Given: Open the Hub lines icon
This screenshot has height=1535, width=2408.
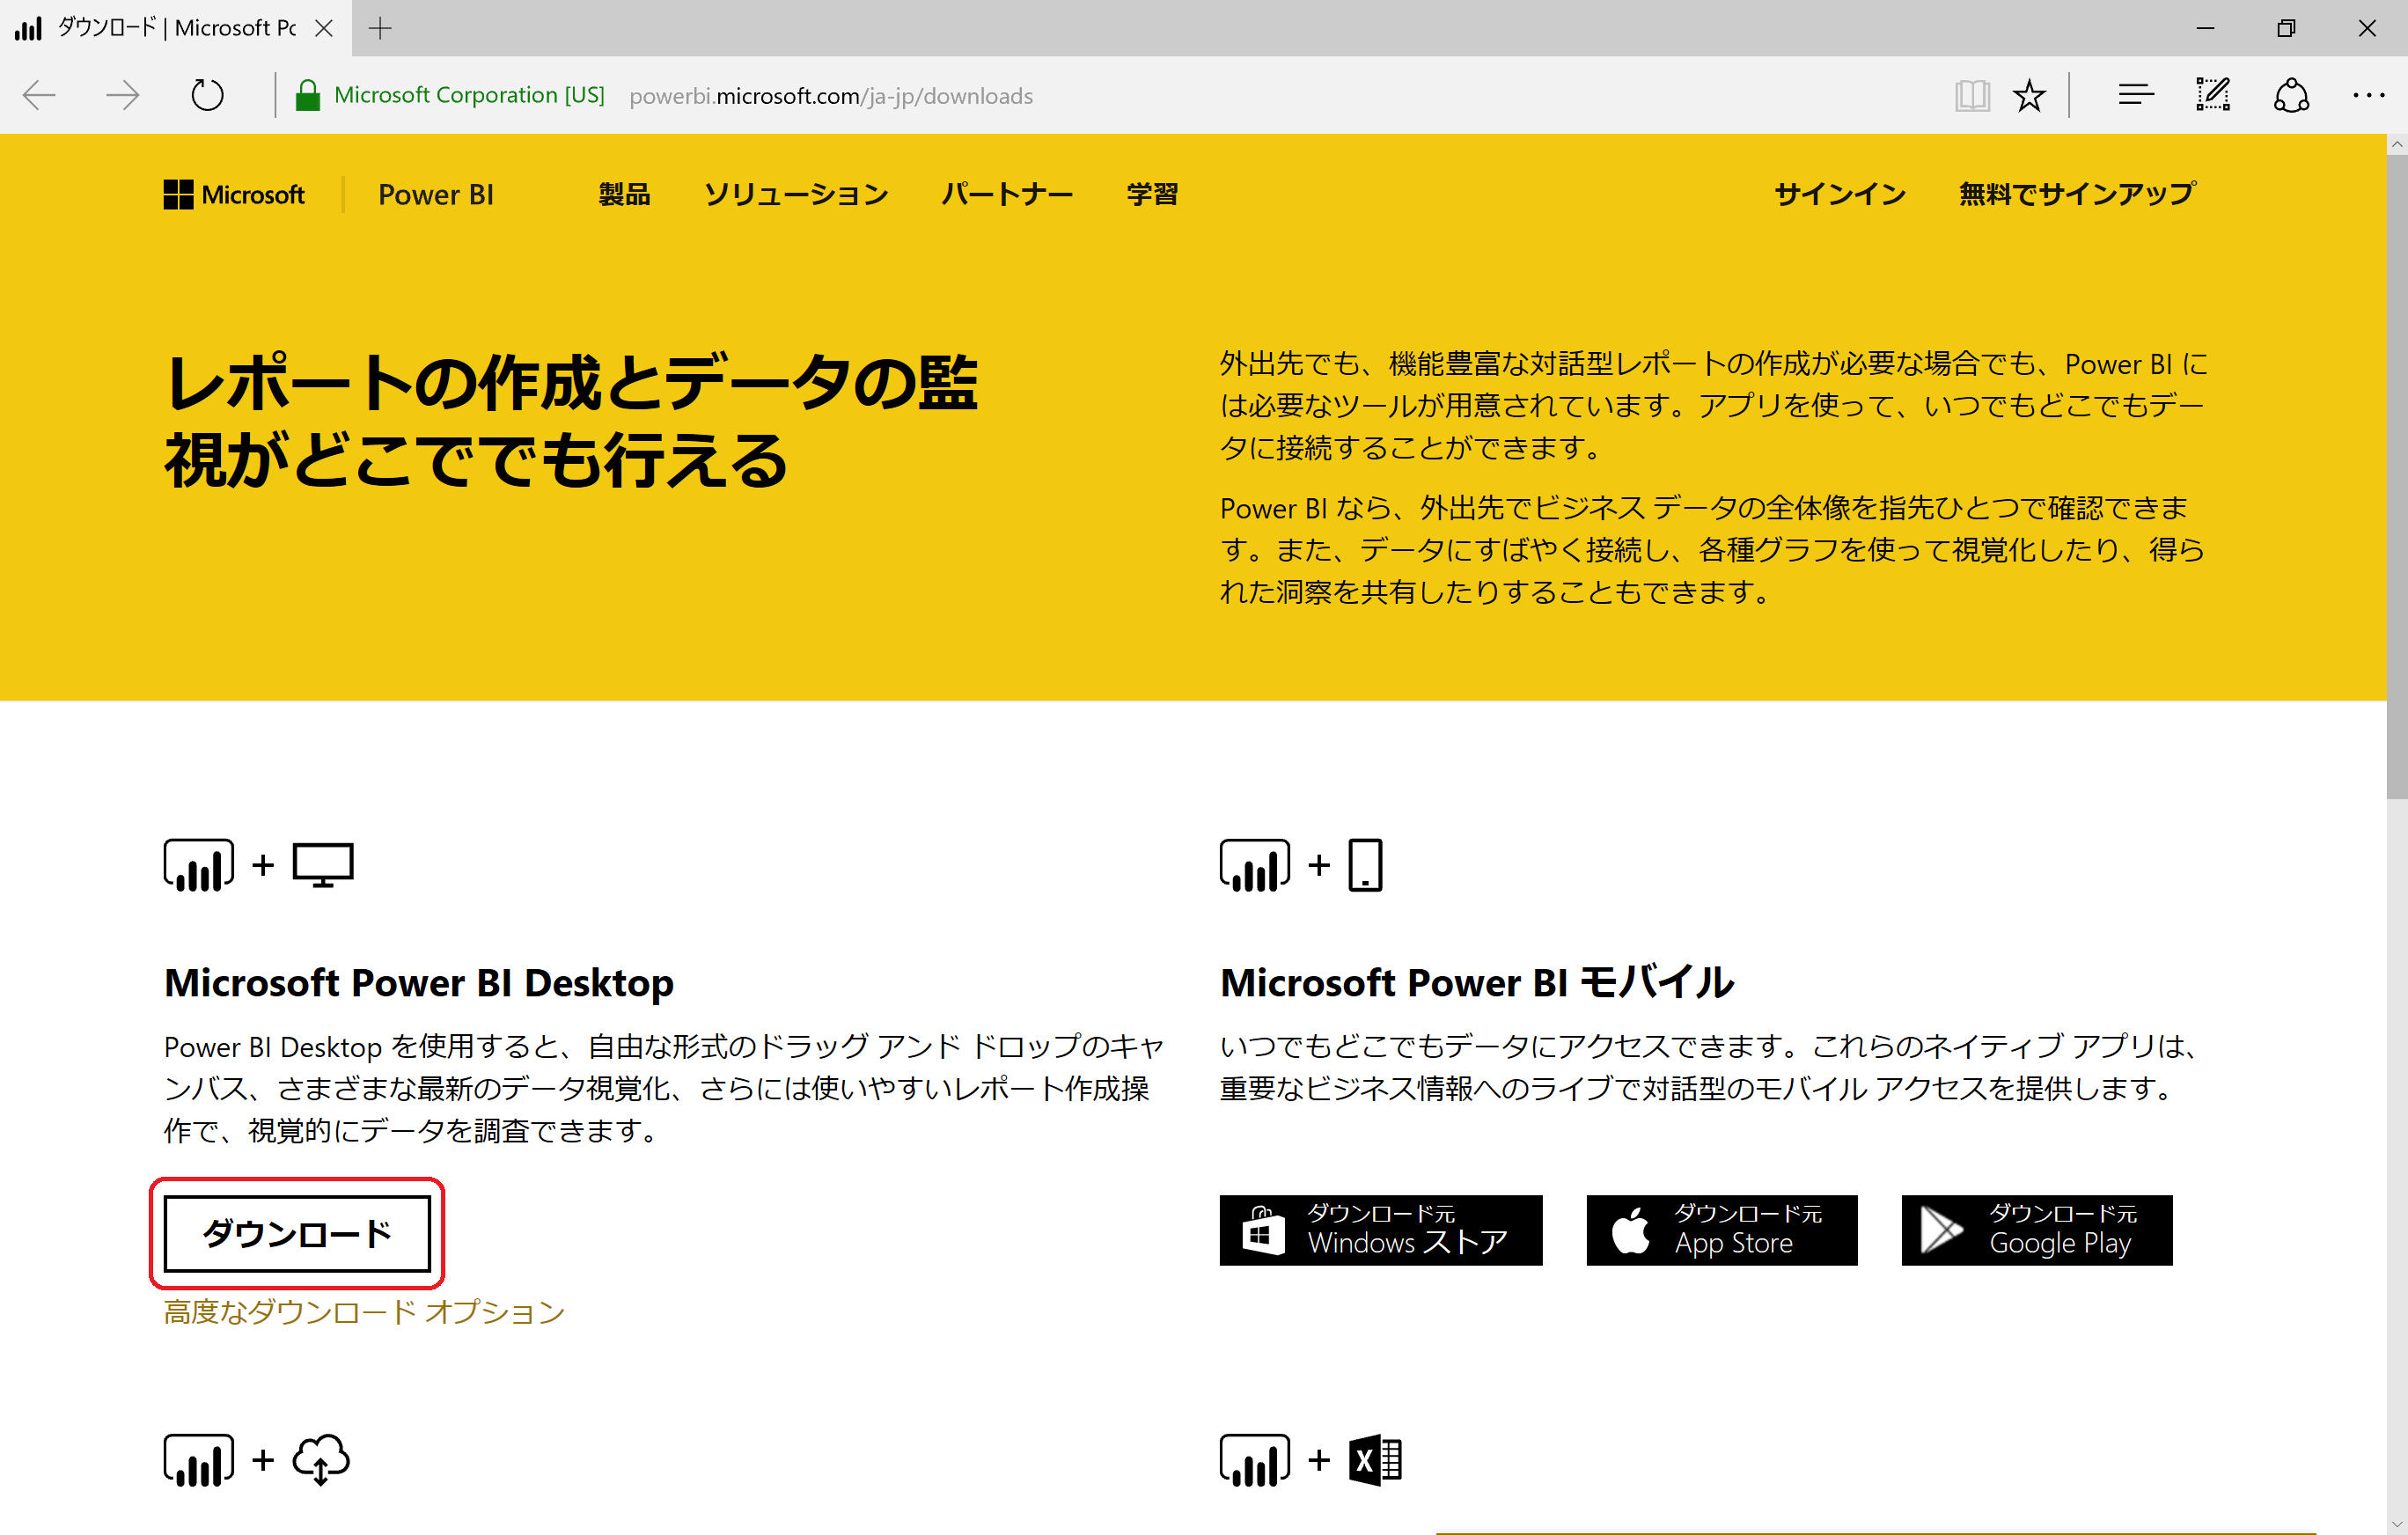Looking at the screenshot, I should point(2135,95).
